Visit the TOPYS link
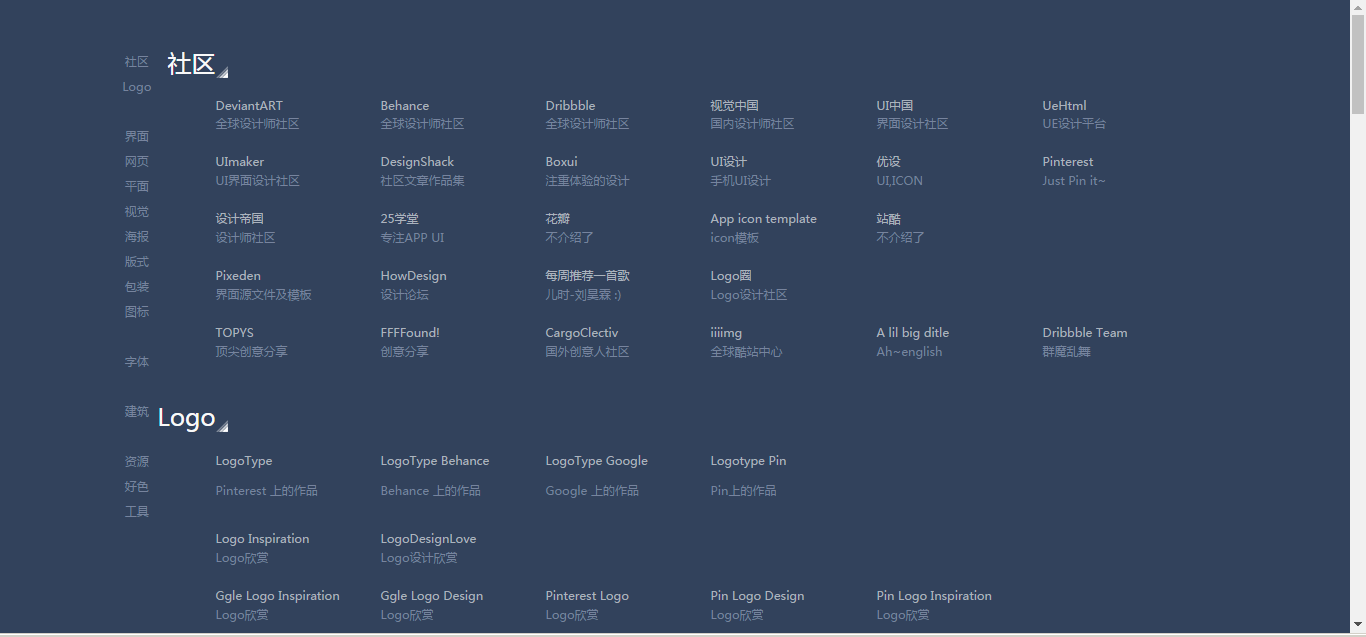The width and height of the screenshot is (1366, 637). (x=234, y=333)
